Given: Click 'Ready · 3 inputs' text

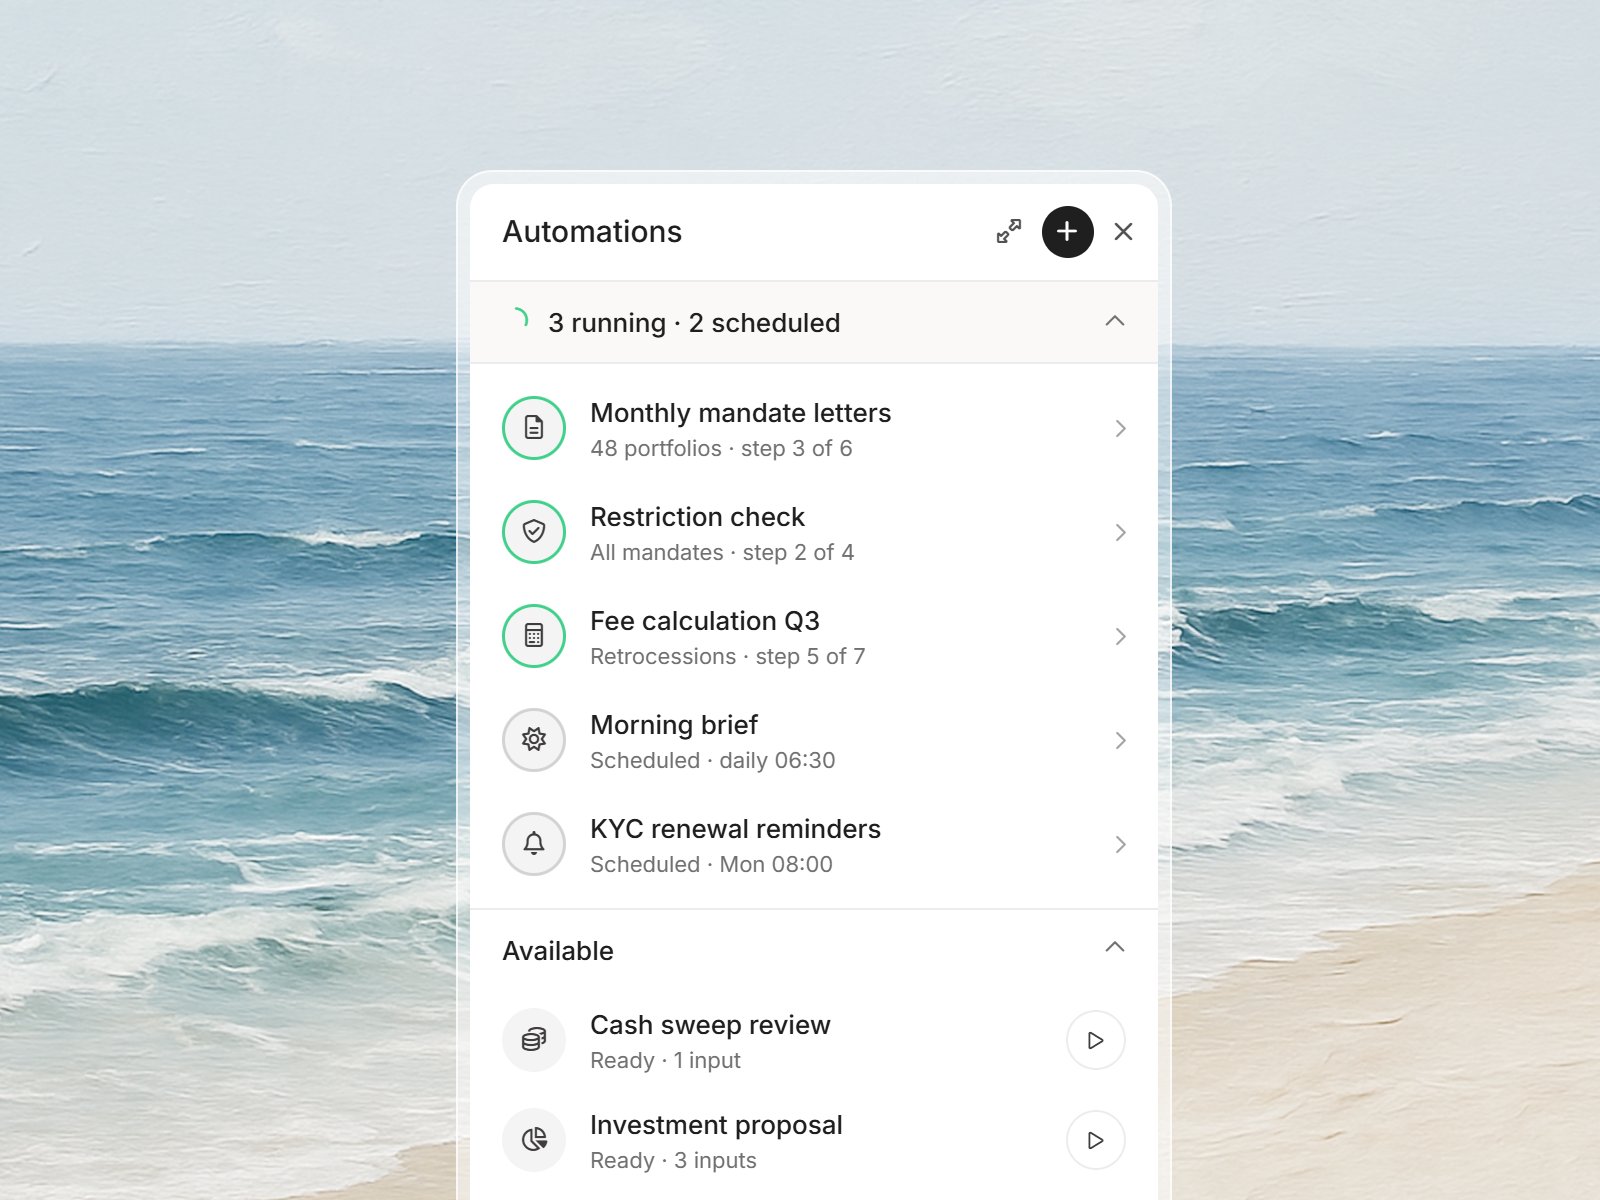Looking at the screenshot, I should coord(673,1160).
